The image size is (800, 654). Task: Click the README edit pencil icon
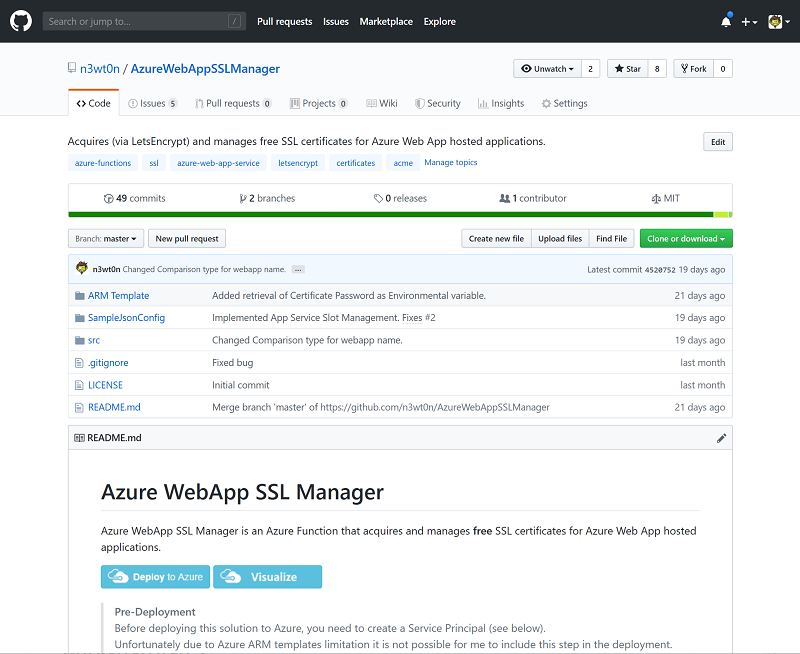pyautogui.click(x=721, y=438)
